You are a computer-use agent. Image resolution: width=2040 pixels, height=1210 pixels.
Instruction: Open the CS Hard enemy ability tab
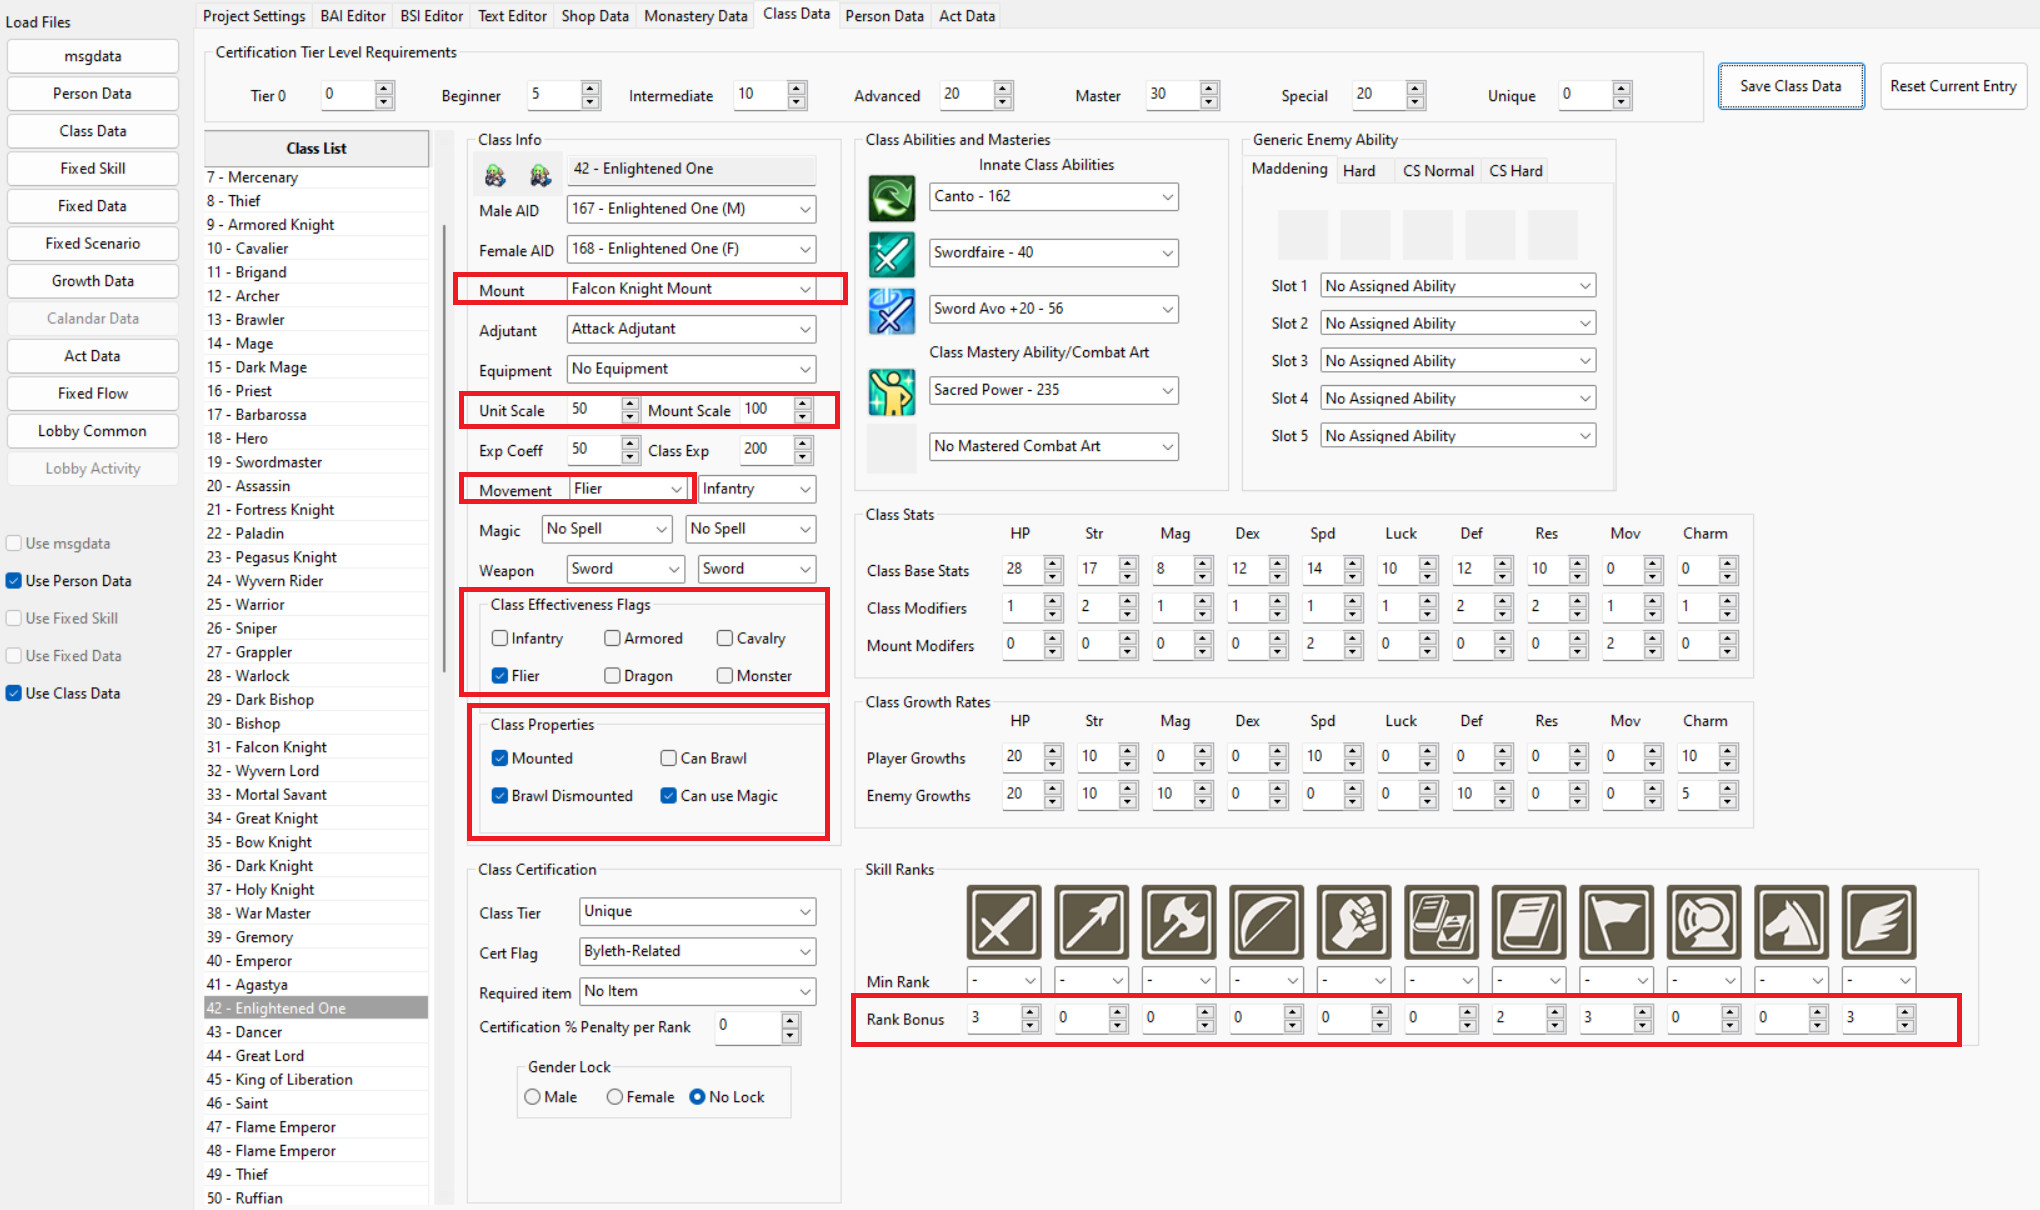tap(1515, 171)
